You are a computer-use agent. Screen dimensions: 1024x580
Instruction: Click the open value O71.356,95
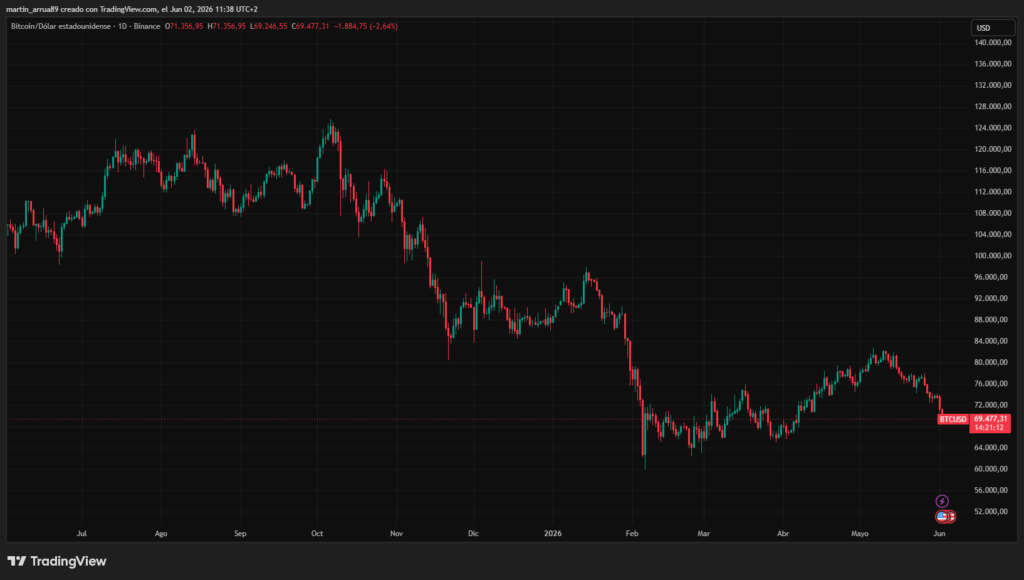click(184, 26)
